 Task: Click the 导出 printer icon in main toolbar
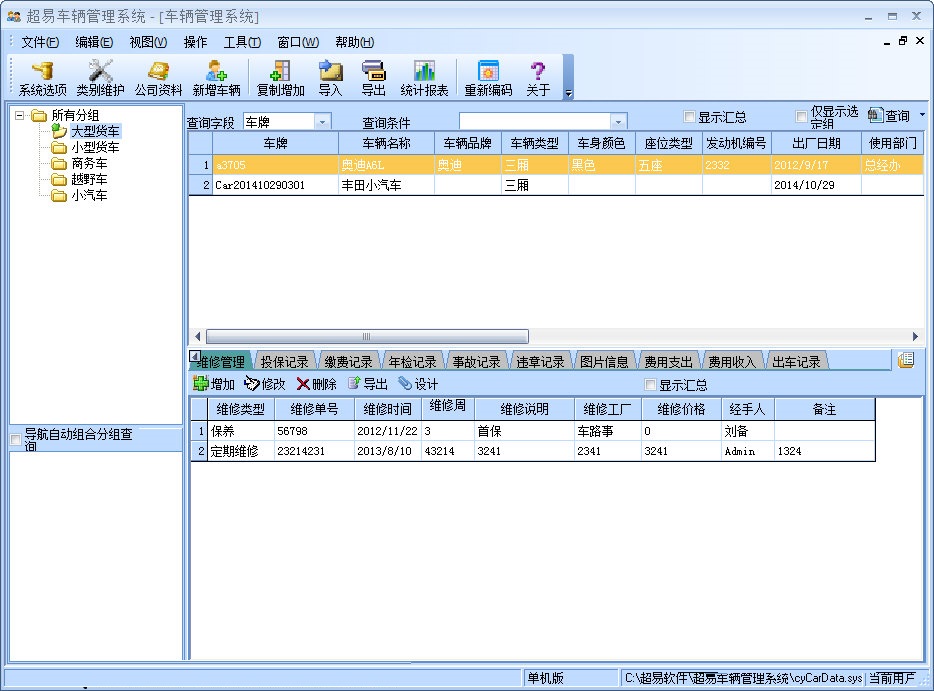tap(373, 78)
